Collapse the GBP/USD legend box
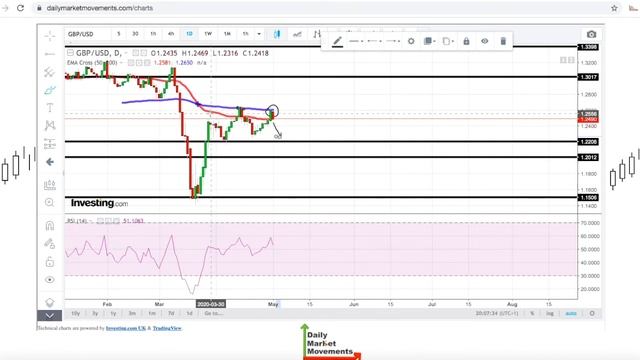Image resolution: width=640 pixels, height=360 pixels. point(70,53)
